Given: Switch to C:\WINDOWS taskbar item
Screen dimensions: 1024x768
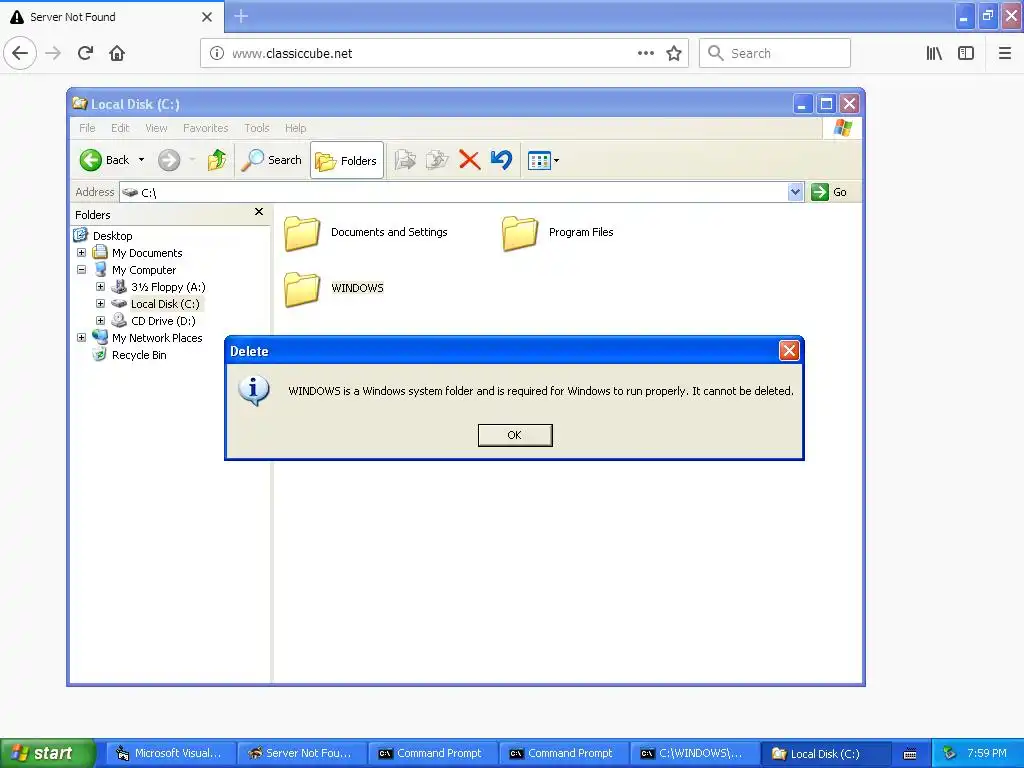Looking at the screenshot, I should pos(694,754).
